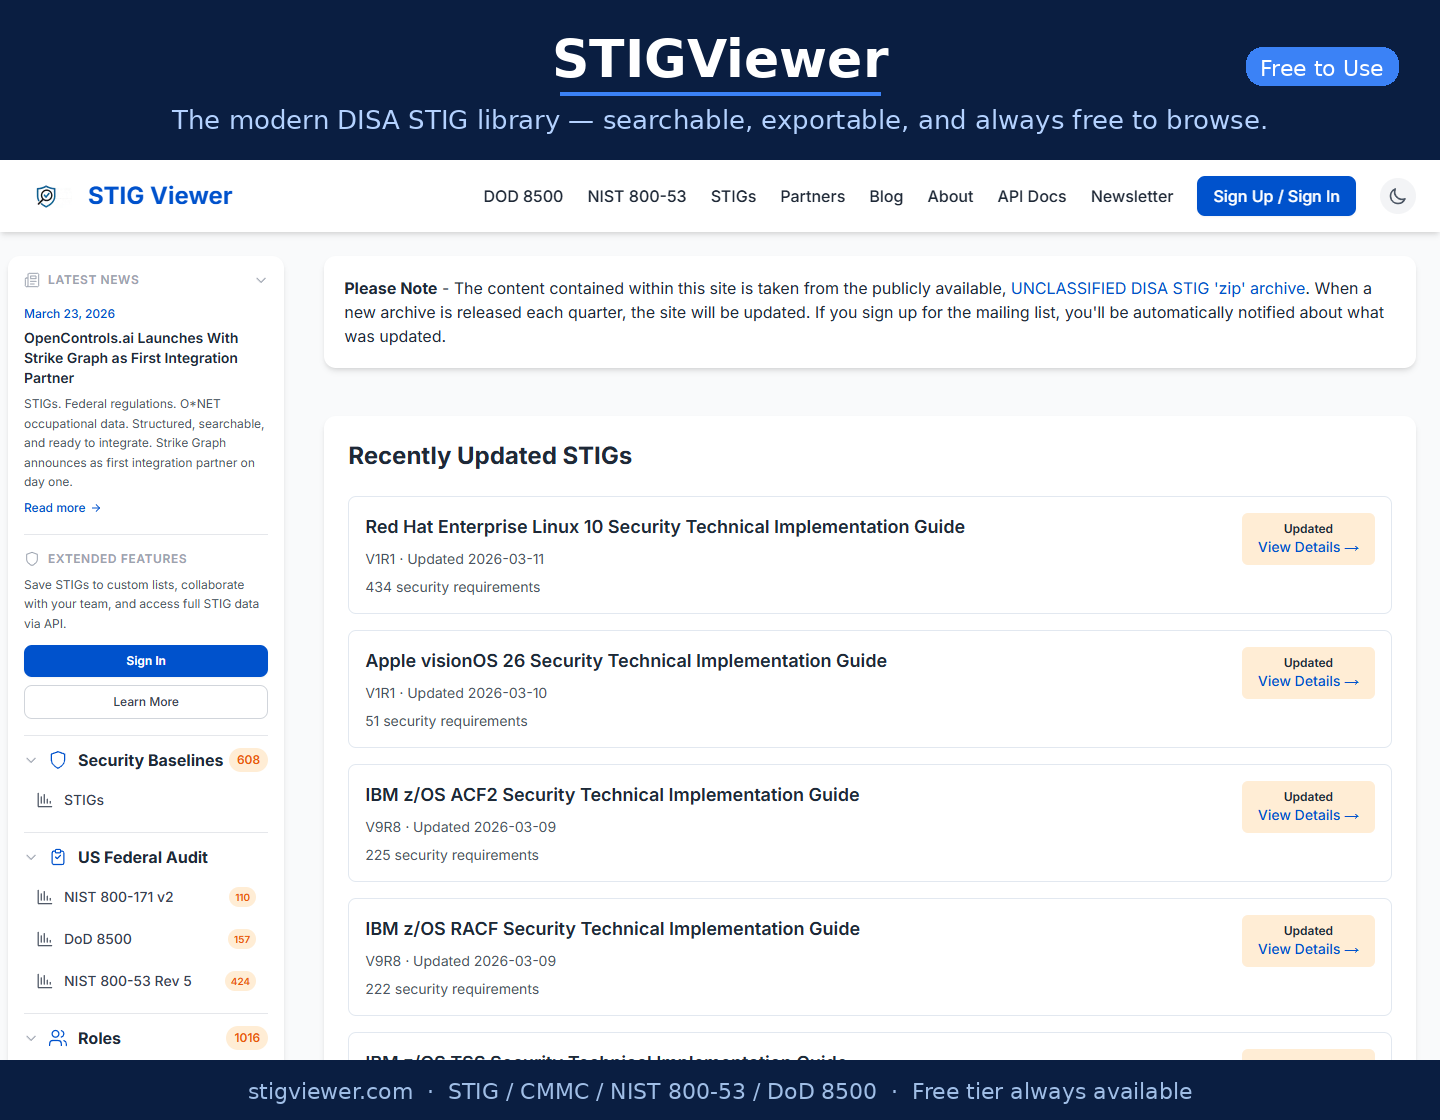View details for Apple visionOS 26 STIG
This screenshot has height=1120, width=1440.
tap(1308, 681)
